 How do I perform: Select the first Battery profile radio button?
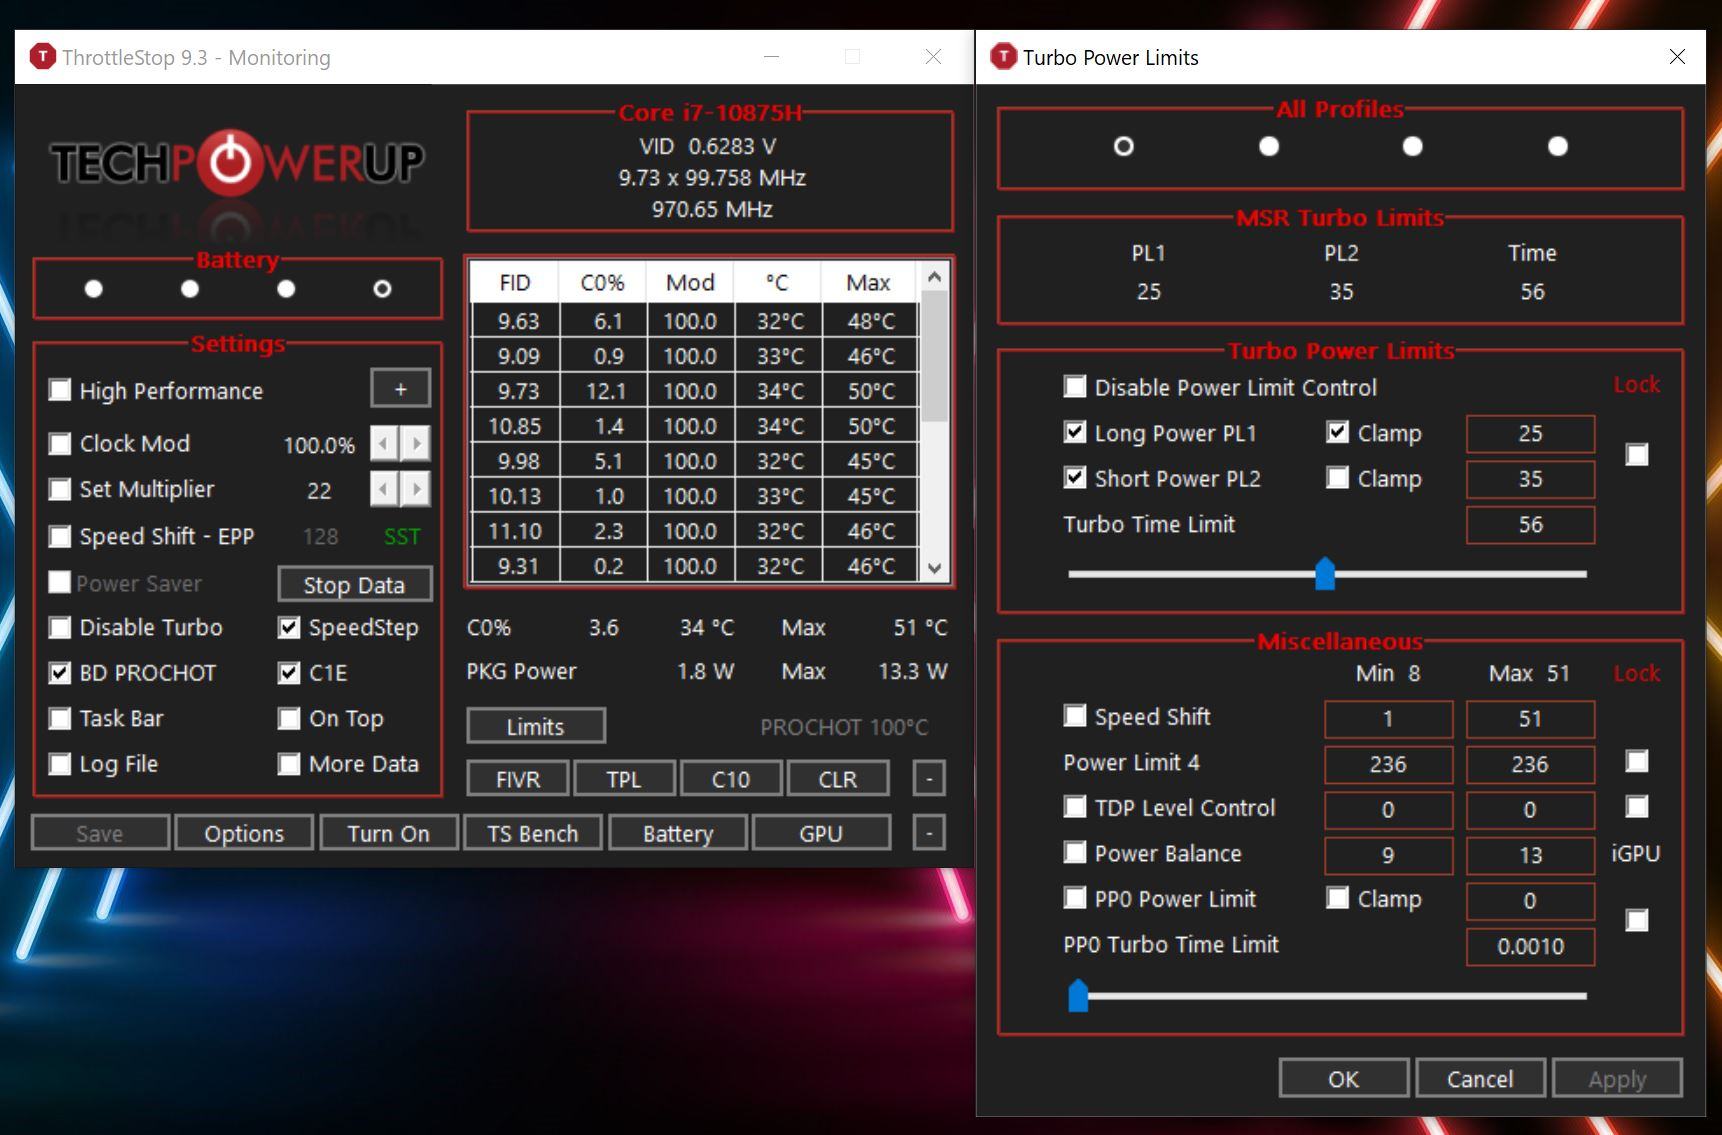tap(94, 289)
